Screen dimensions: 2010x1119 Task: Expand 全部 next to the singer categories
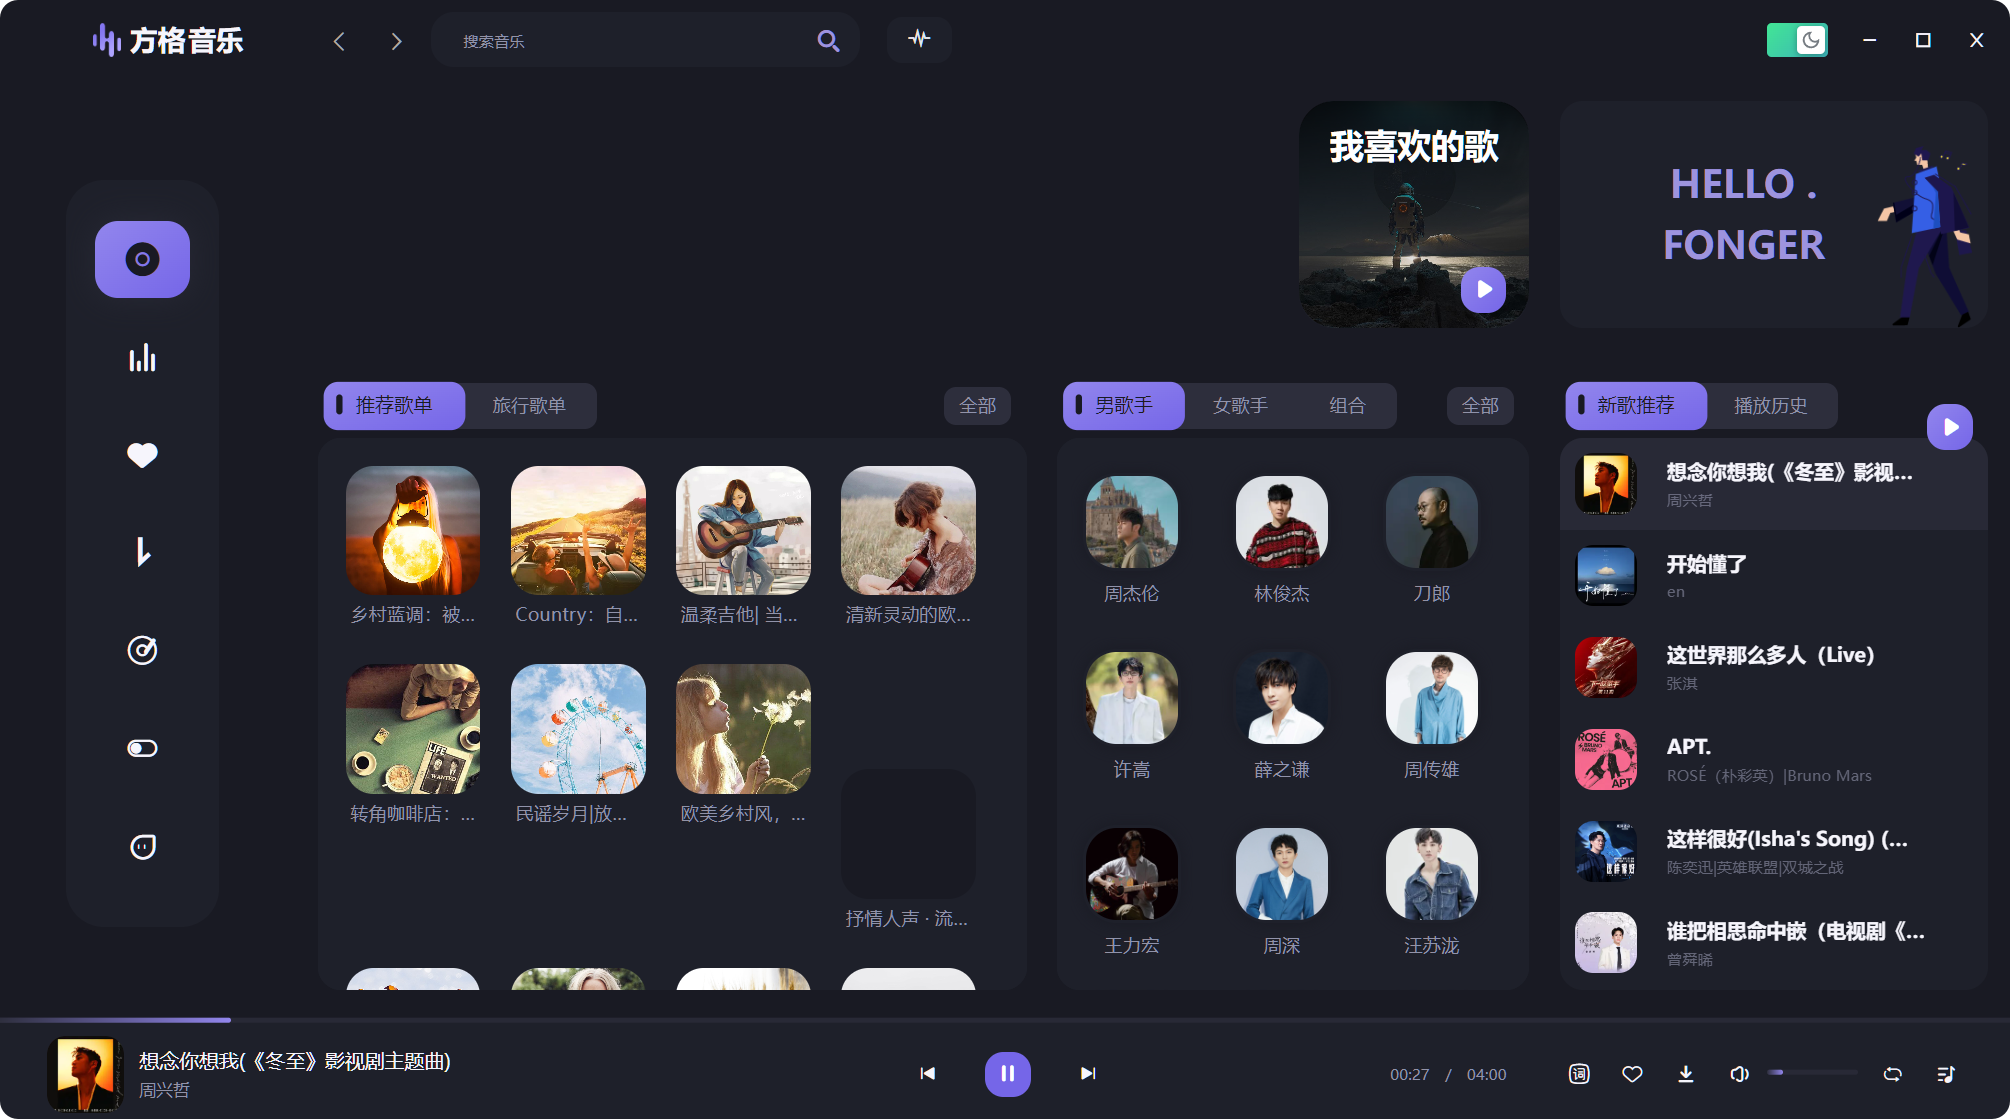coord(1480,406)
